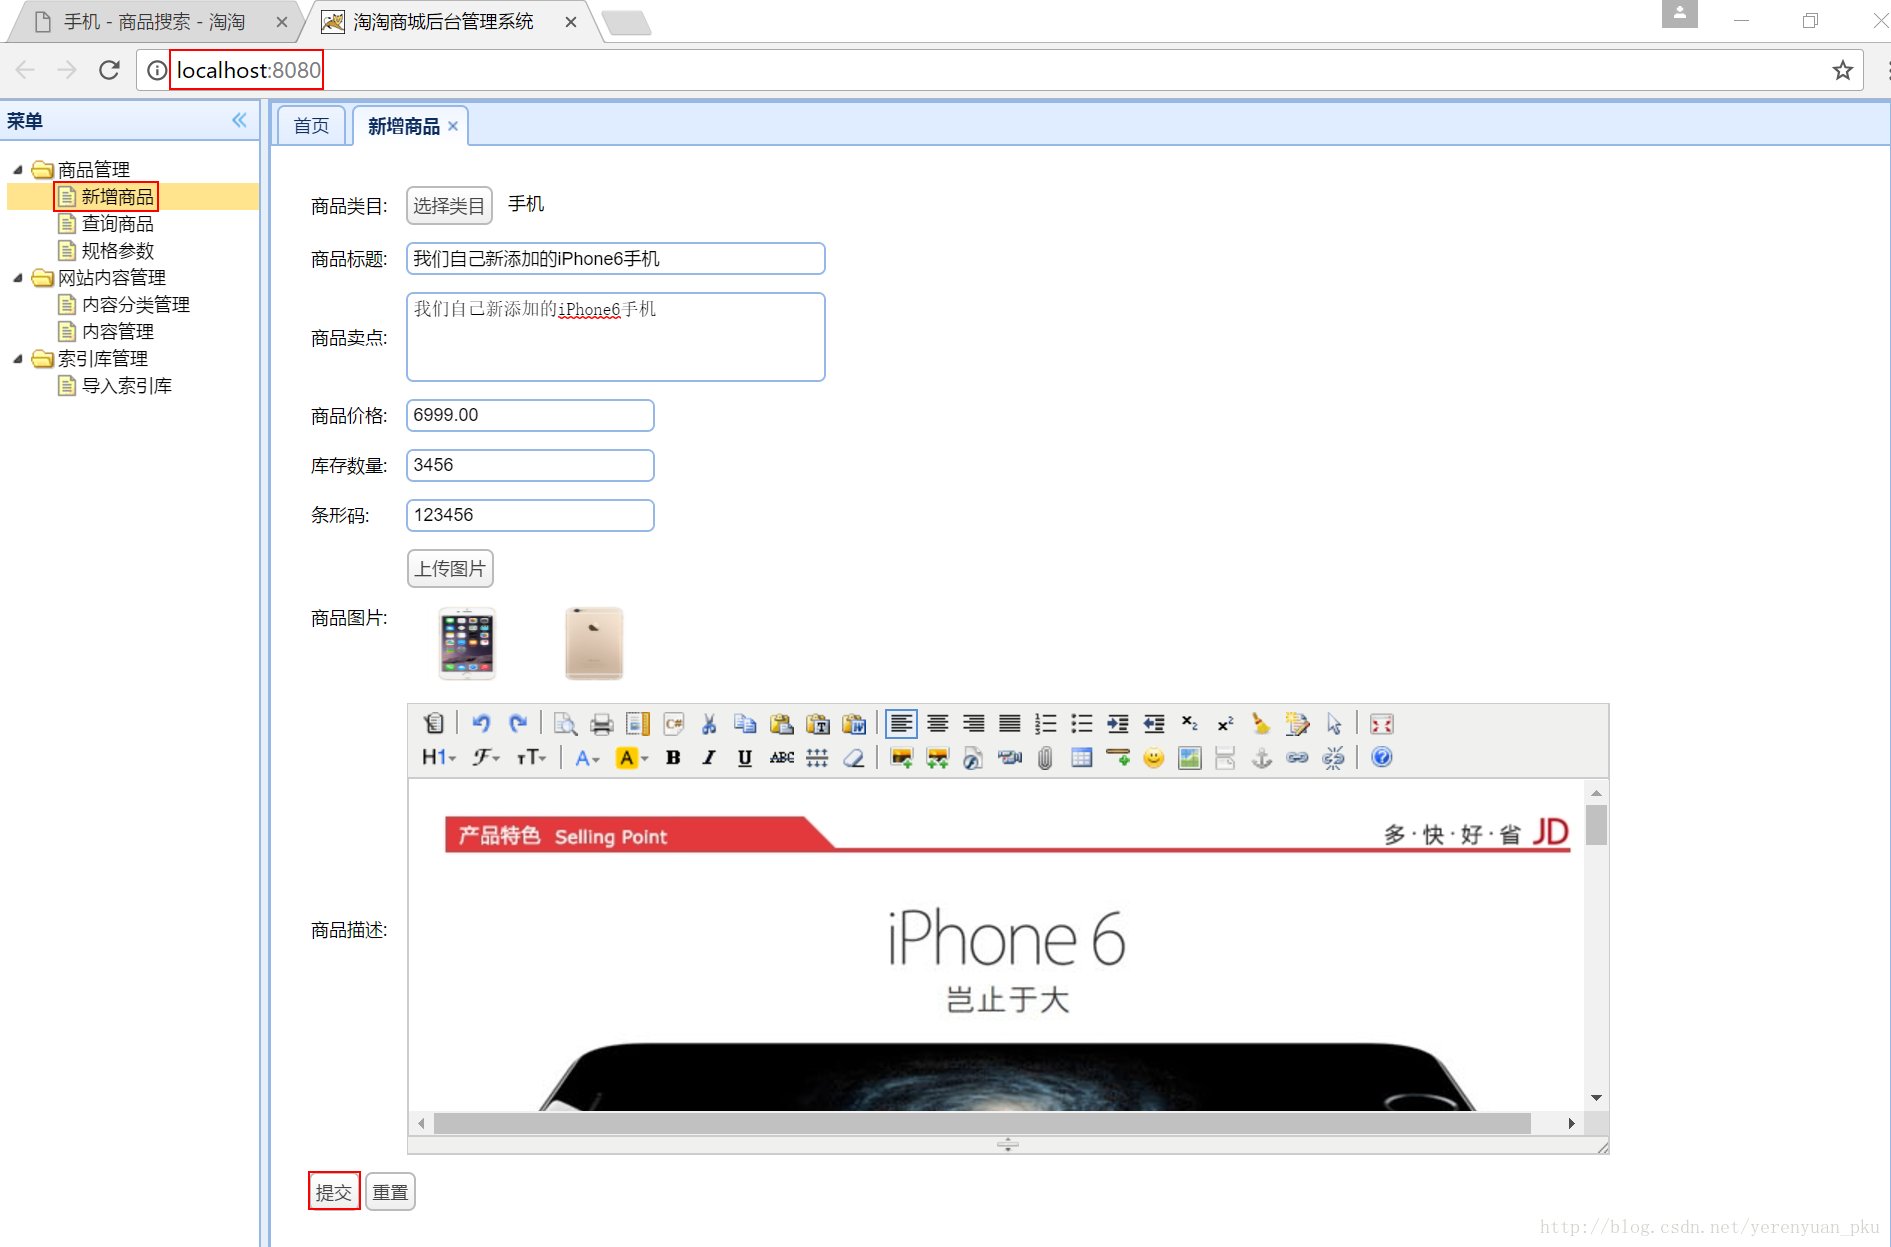The width and height of the screenshot is (1891, 1247).
Task: Open yellow highlight color picker
Action: 632,757
